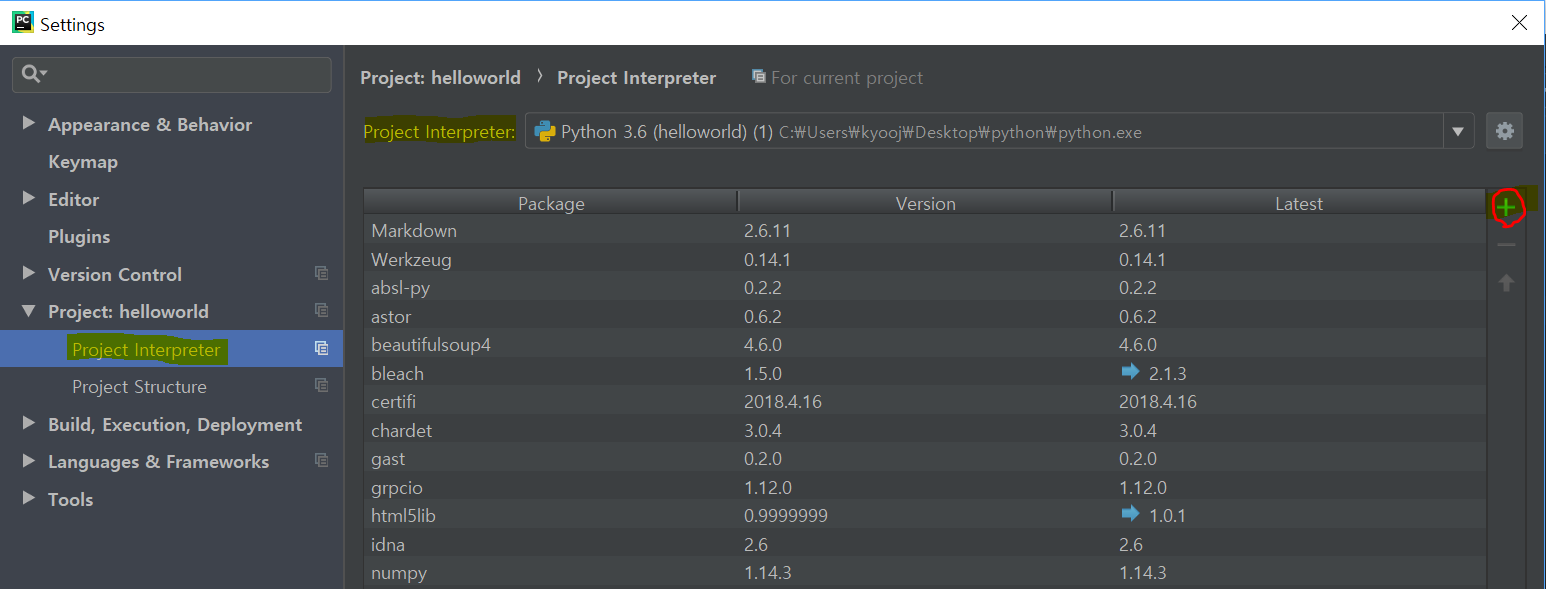Open the Project Interpreter dropdown arrow

pos(1458,131)
